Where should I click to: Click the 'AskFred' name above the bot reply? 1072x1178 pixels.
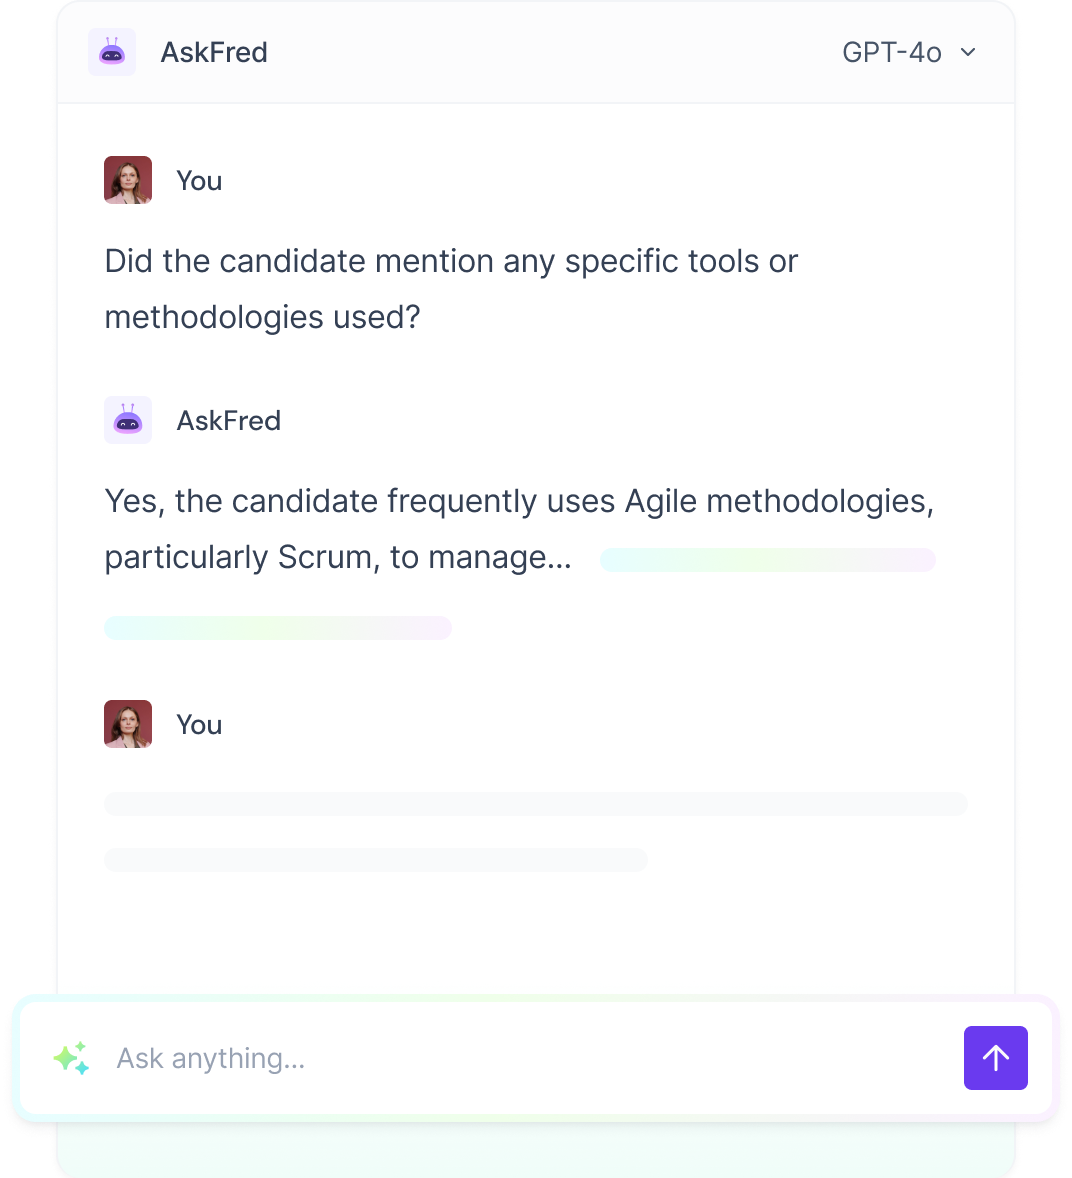[228, 420]
